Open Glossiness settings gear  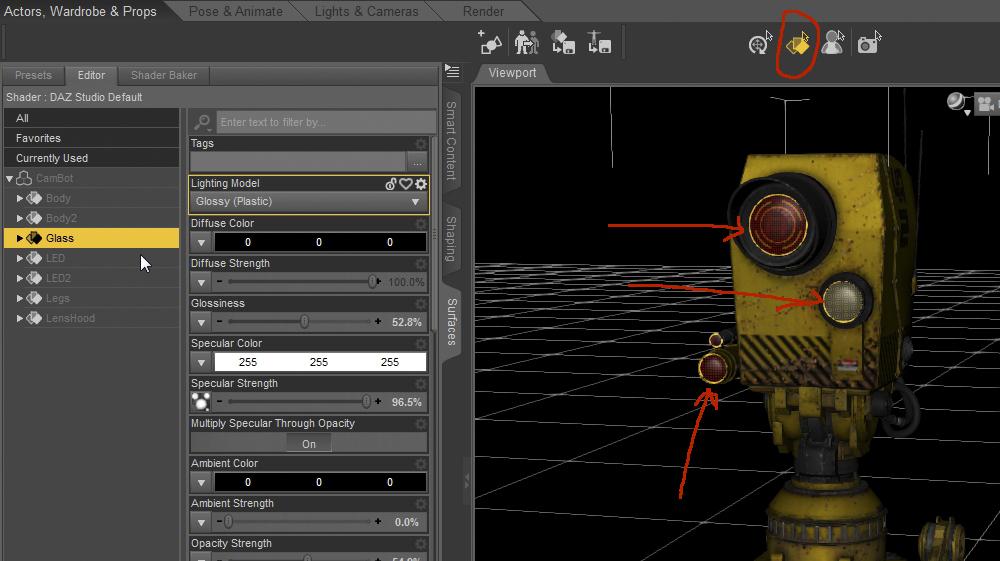(421, 304)
